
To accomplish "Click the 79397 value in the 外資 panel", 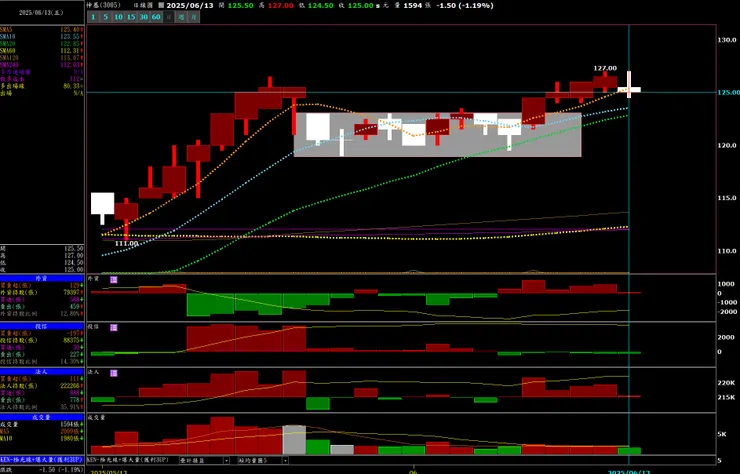I will (x=72, y=293).
